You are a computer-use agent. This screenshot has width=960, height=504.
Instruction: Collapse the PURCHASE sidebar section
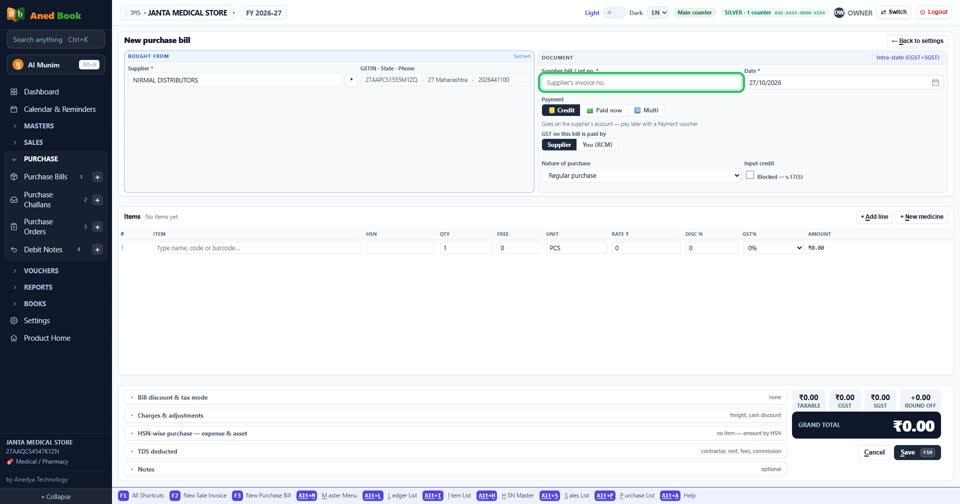pyautogui.click(x=41, y=159)
